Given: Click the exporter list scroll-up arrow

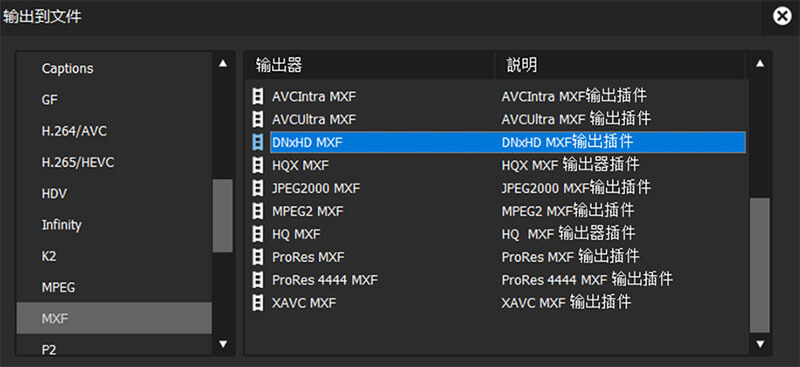Looking at the screenshot, I should pyautogui.click(x=760, y=64).
